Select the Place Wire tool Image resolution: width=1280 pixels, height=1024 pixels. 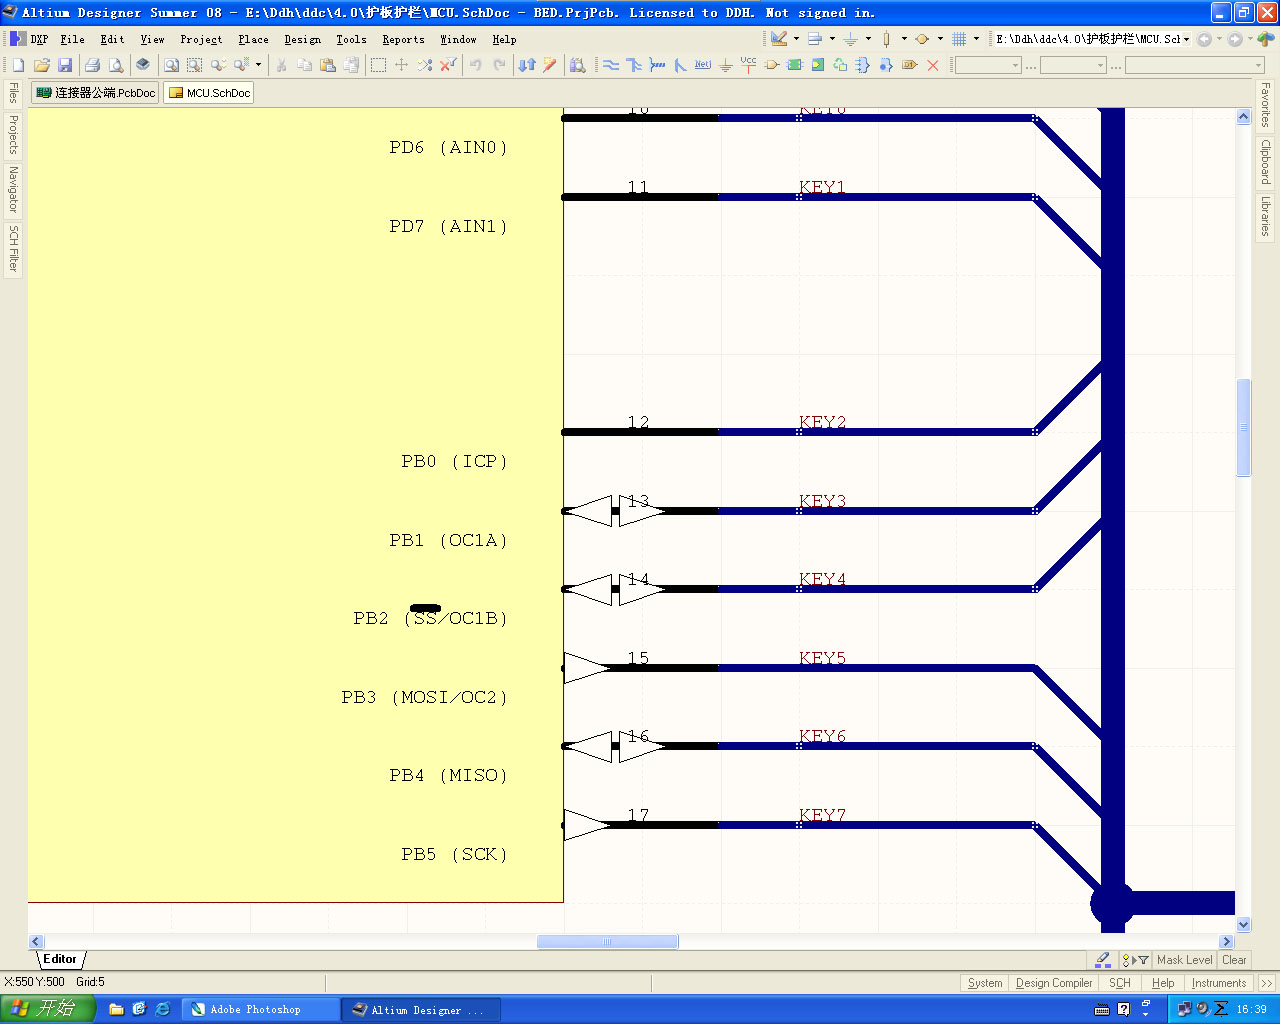click(611, 65)
